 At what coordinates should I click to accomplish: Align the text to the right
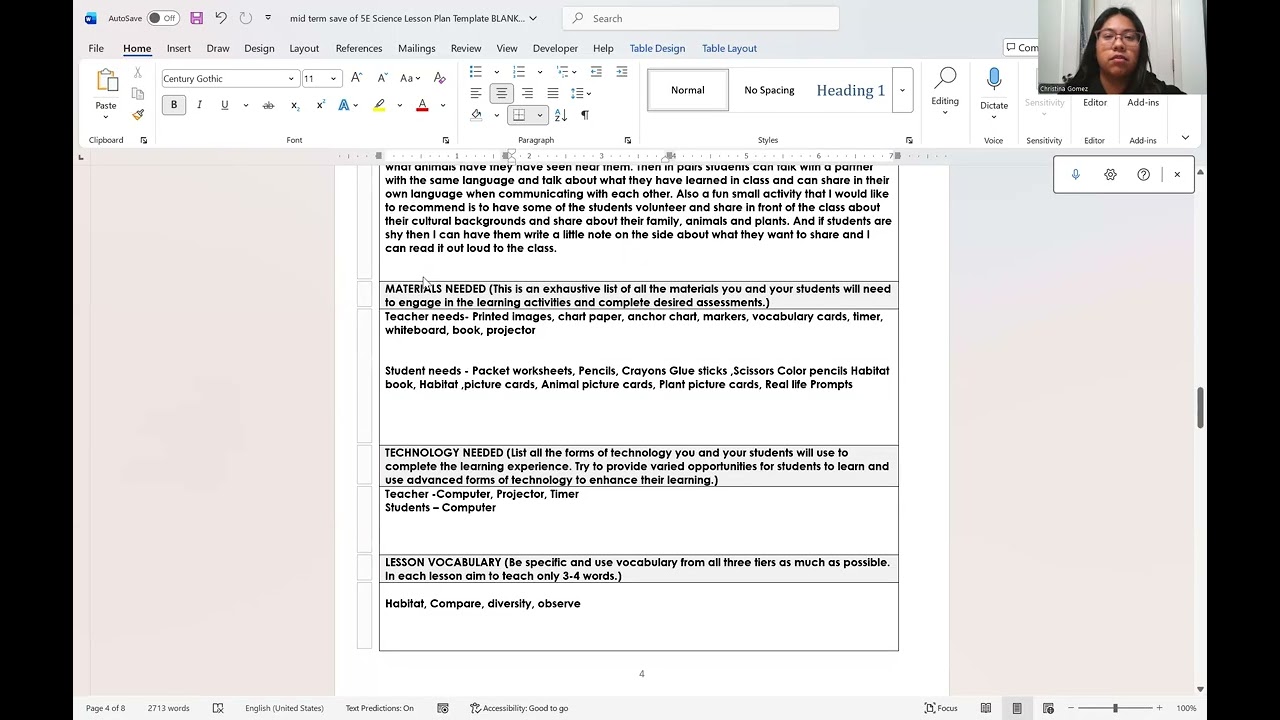[x=527, y=93]
